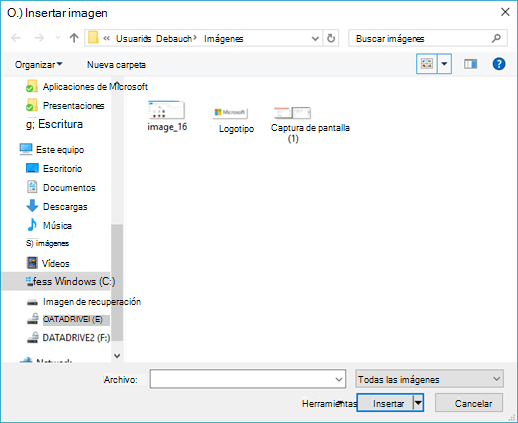Click the Archivo file name field

point(248,379)
